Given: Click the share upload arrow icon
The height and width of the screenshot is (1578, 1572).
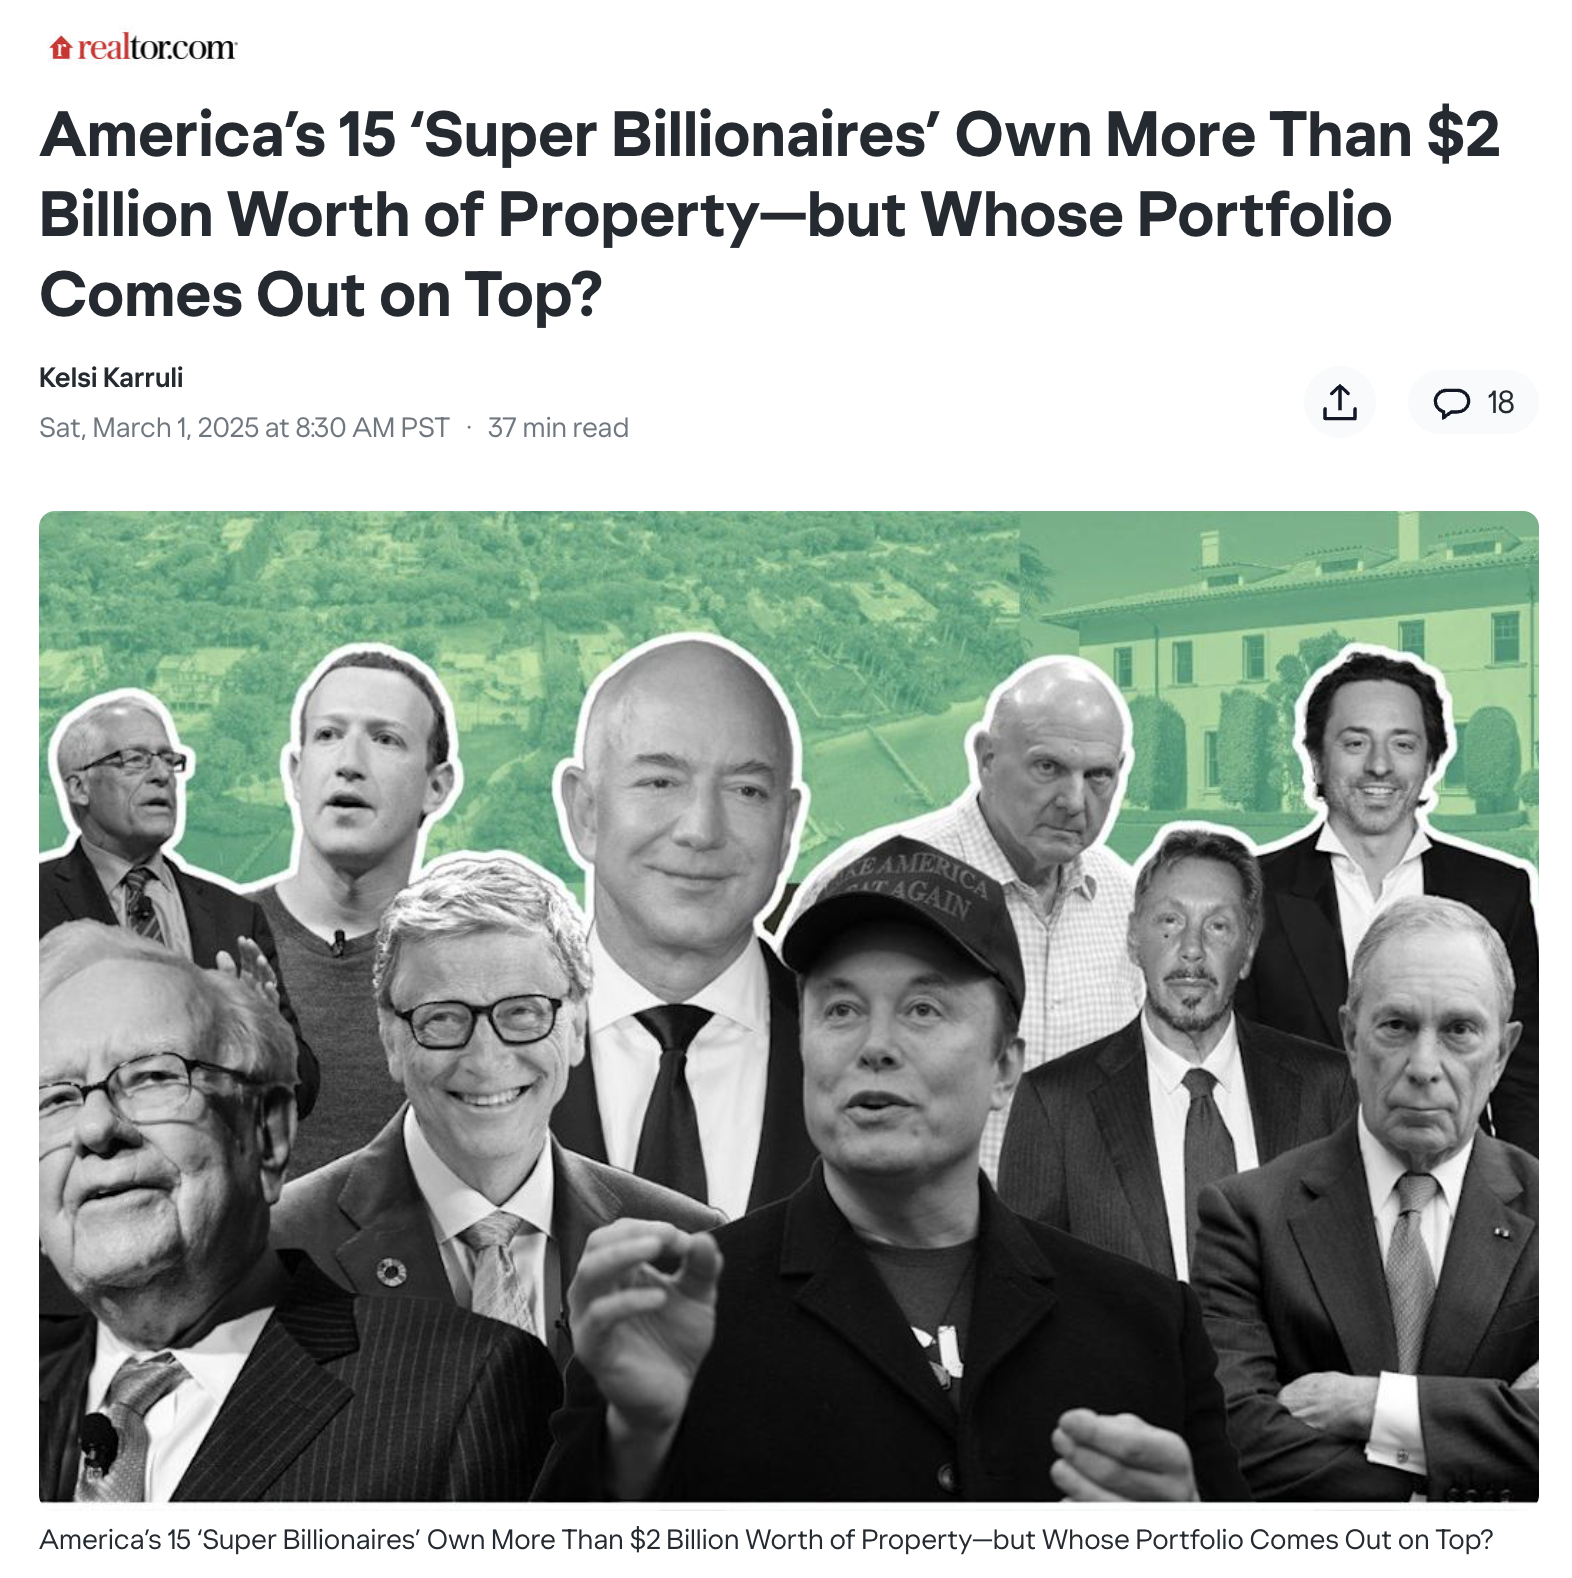Looking at the screenshot, I should pos(1339,402).
